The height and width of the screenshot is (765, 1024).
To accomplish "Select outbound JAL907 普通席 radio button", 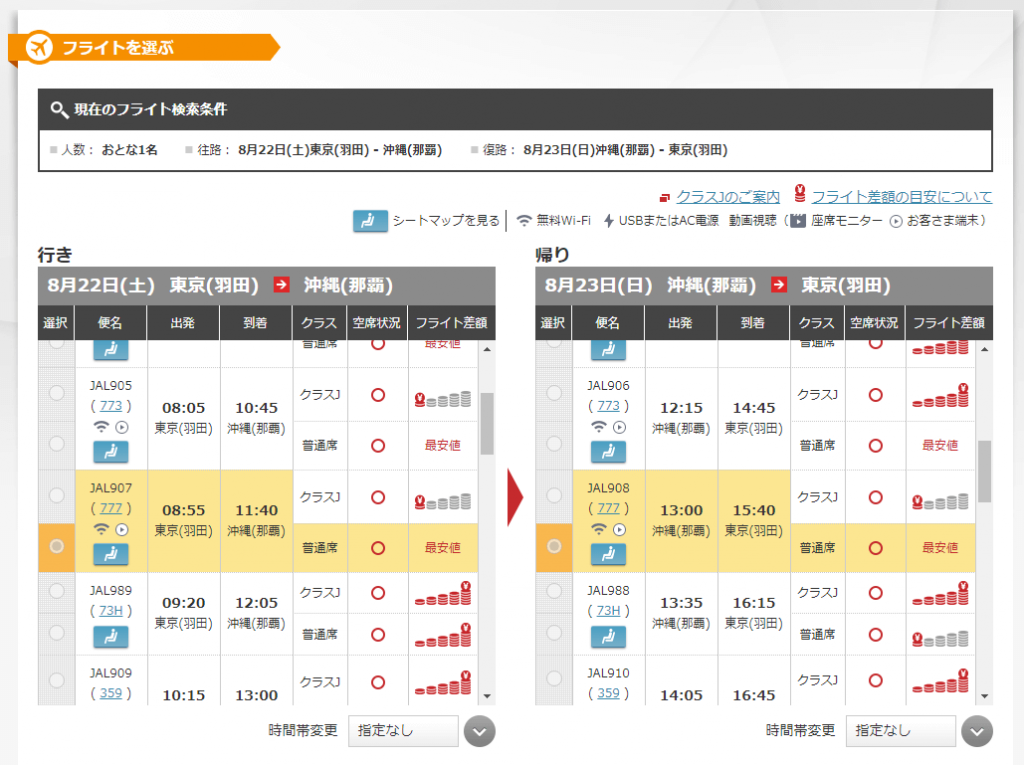I will 57,546.
